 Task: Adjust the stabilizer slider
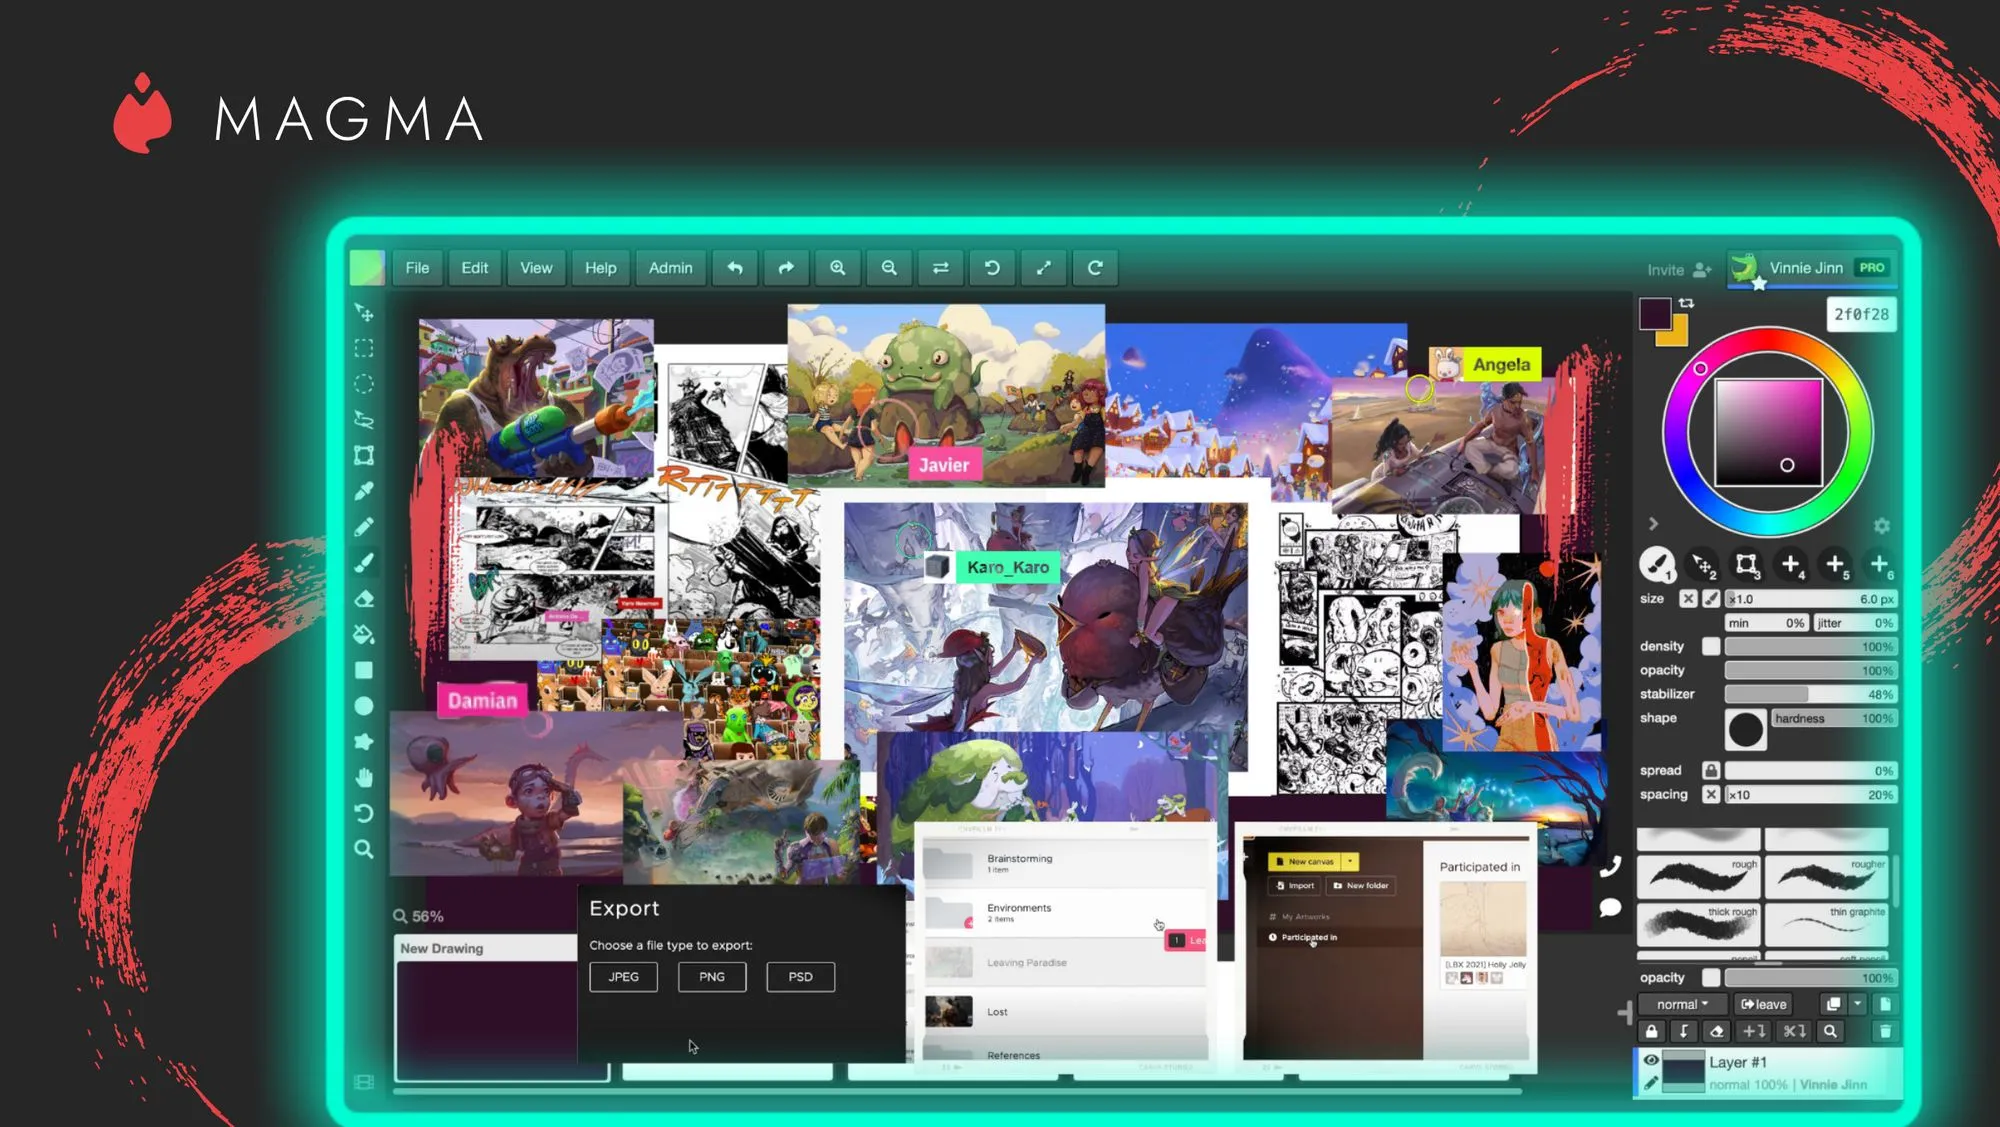click(x=1810, y=694)
